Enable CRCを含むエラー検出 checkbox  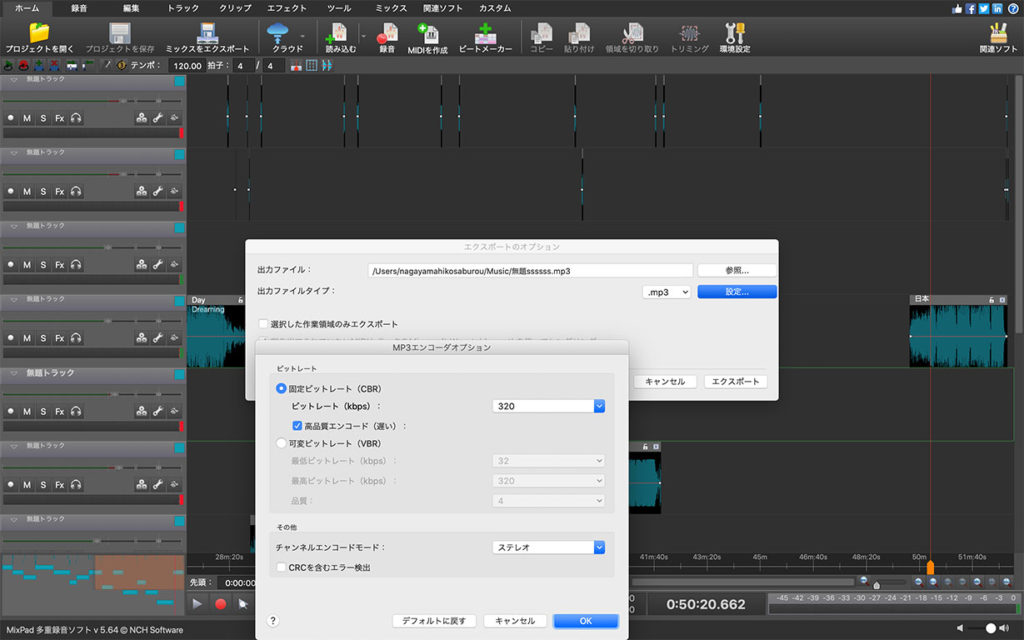(281, 568)
